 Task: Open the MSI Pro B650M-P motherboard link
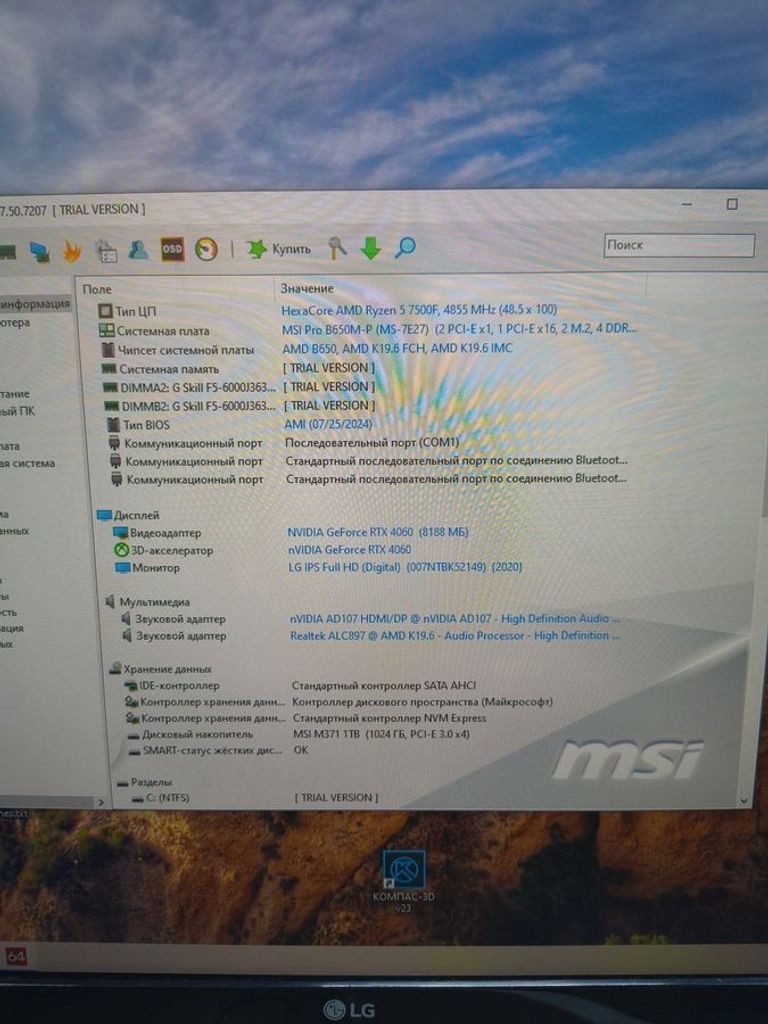458,329
